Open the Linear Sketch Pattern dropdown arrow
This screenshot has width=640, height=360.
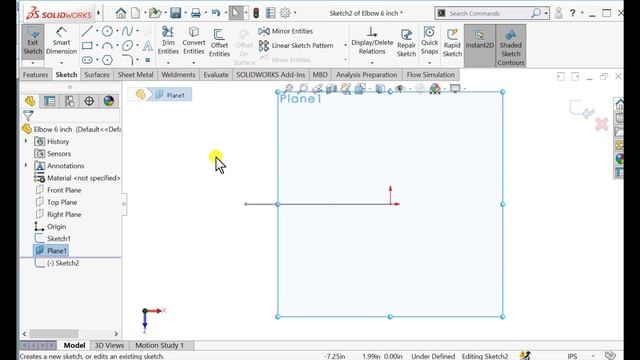pyautogui.click(x=345, y=45)
